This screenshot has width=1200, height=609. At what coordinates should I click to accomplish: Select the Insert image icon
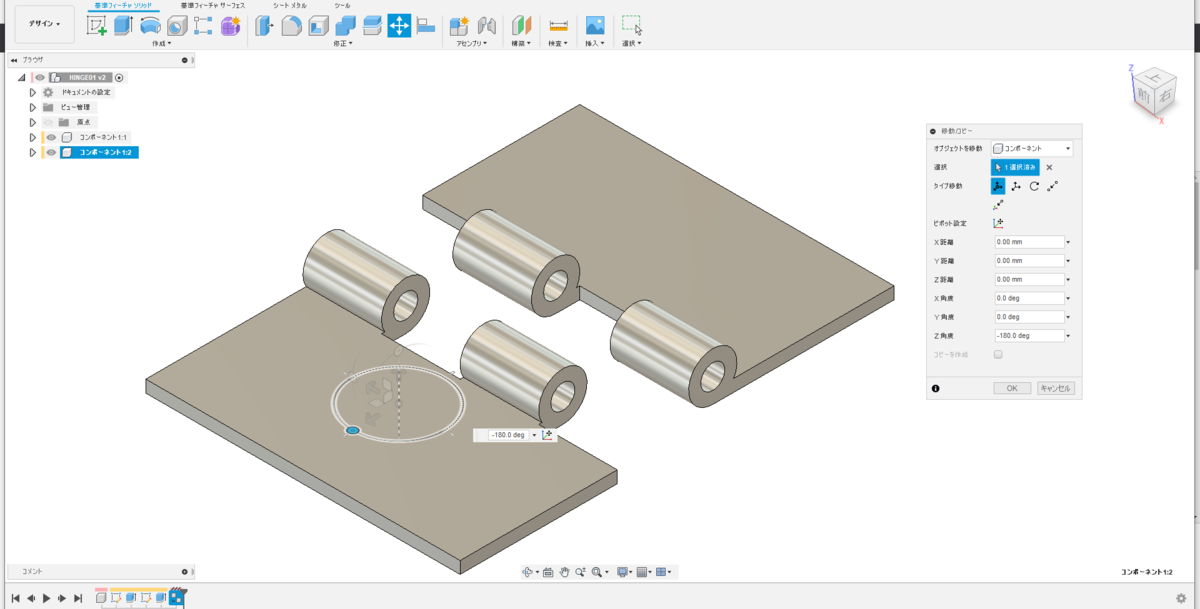pos(595,26)
